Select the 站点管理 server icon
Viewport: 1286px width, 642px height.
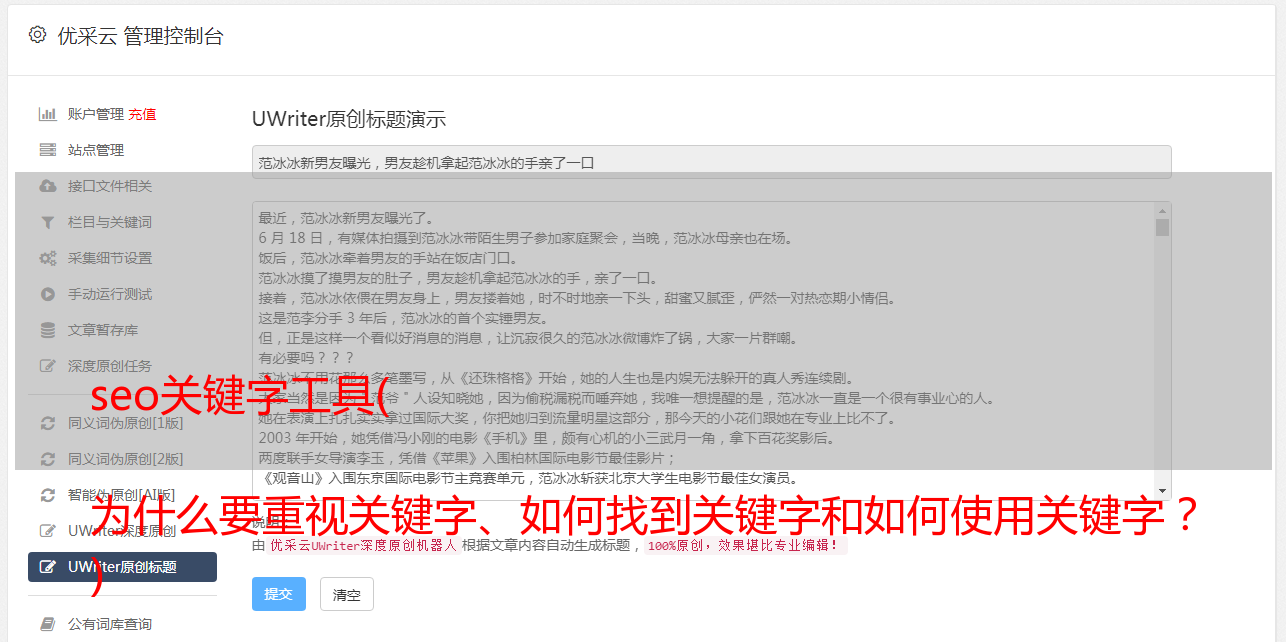tap(47, 150)
